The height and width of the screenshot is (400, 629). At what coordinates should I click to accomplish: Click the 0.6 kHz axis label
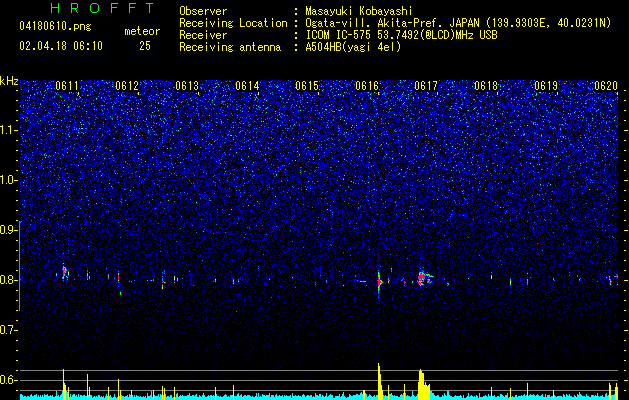(9, 380)
